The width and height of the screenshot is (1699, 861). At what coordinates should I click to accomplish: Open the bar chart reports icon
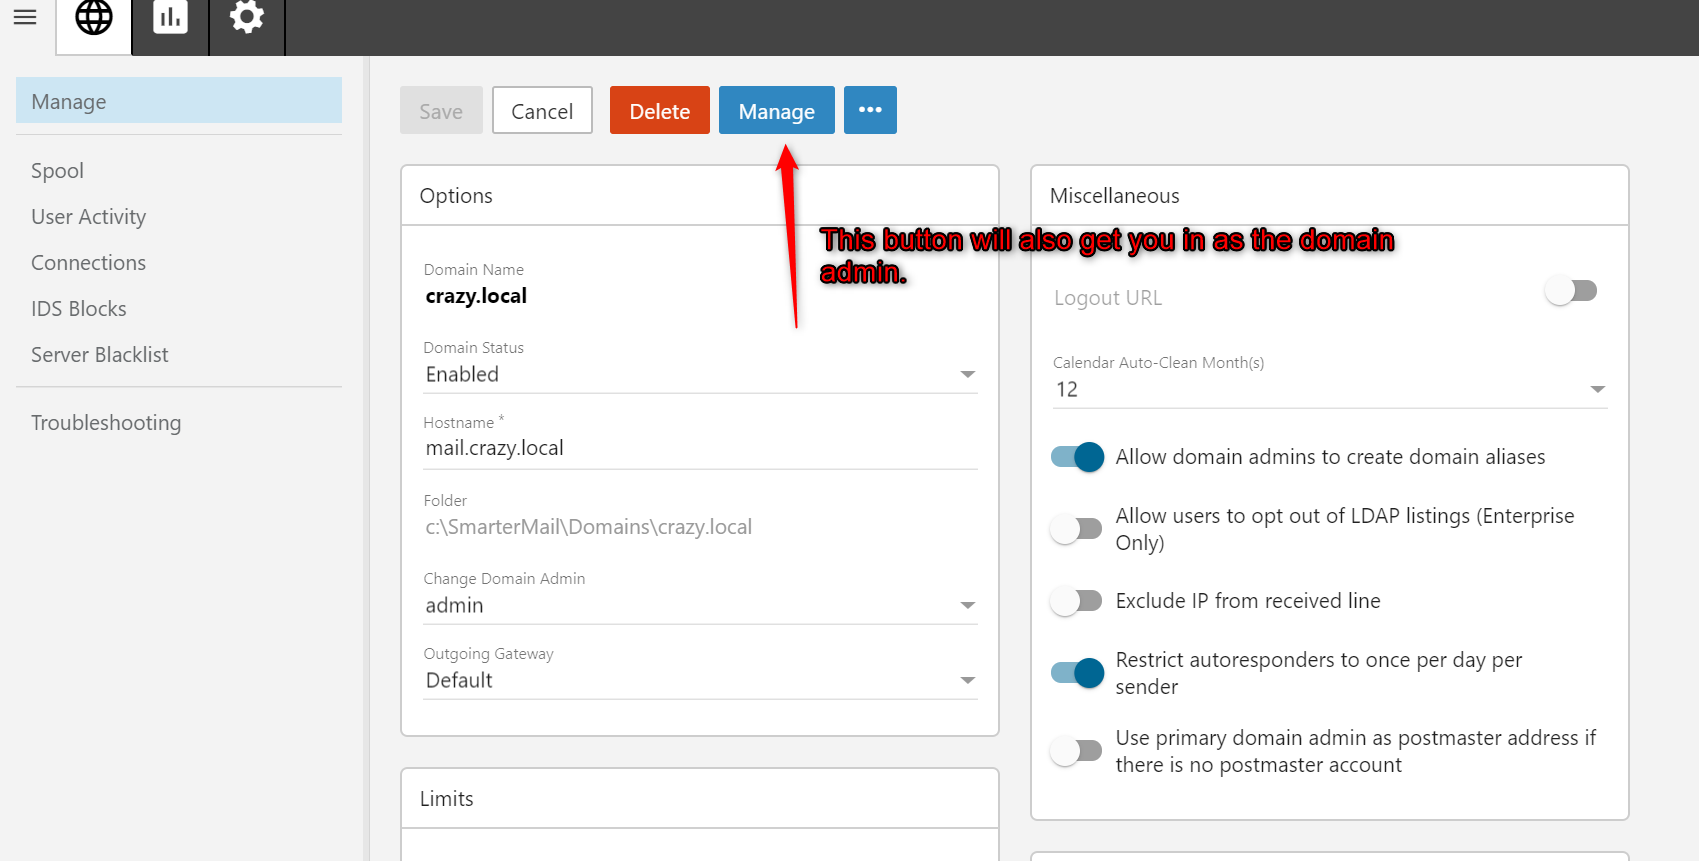pyautogui.click(x=170, y=18)
